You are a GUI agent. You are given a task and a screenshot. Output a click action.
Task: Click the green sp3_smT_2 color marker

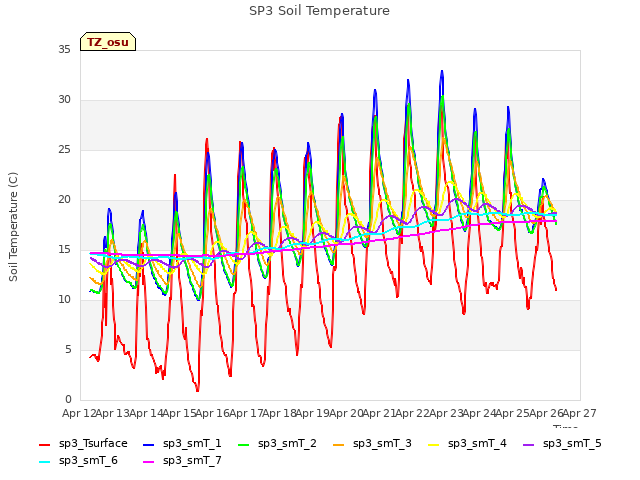pyautogui.click(x=244, y=444)
